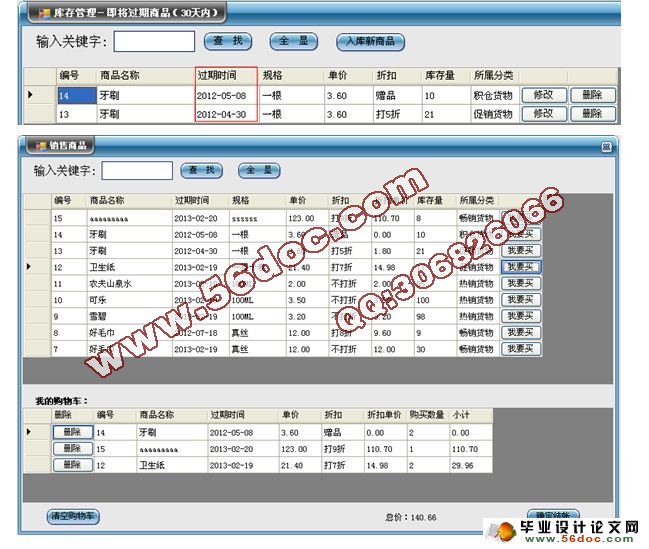Select 编号 column header in sales table
This screenshot has width=649, height=549.
69,200
